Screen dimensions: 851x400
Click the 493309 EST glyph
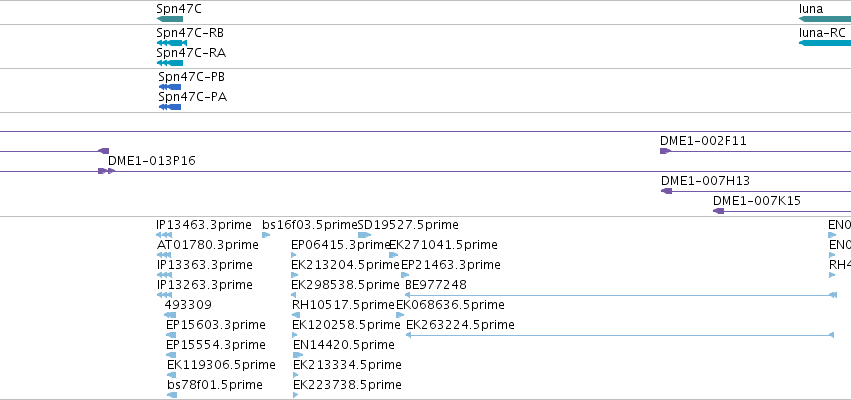click(x=170, y=315)
